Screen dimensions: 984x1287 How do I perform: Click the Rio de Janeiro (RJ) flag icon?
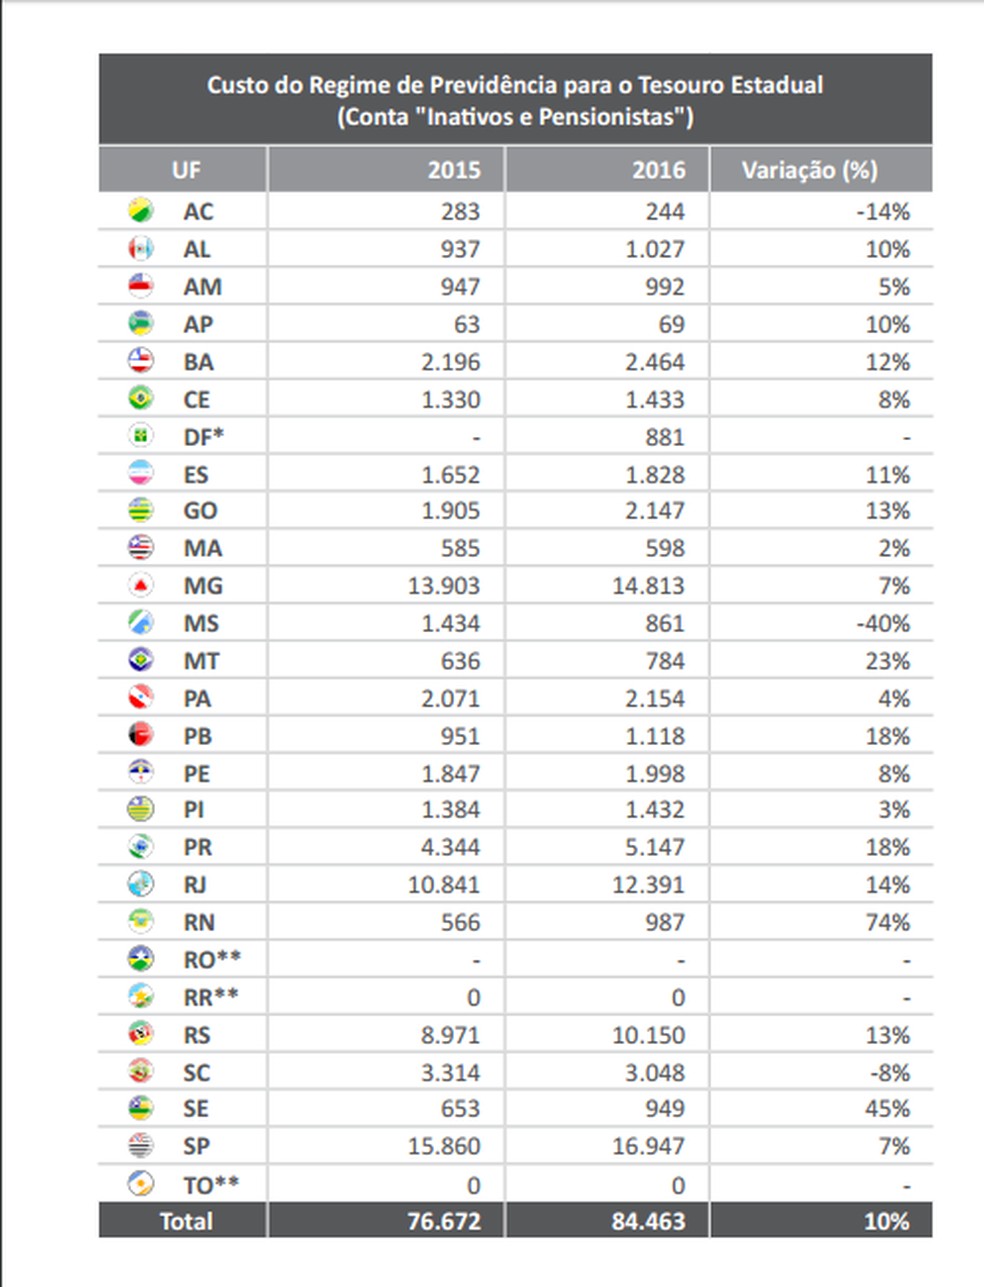(x=141, y=885)
